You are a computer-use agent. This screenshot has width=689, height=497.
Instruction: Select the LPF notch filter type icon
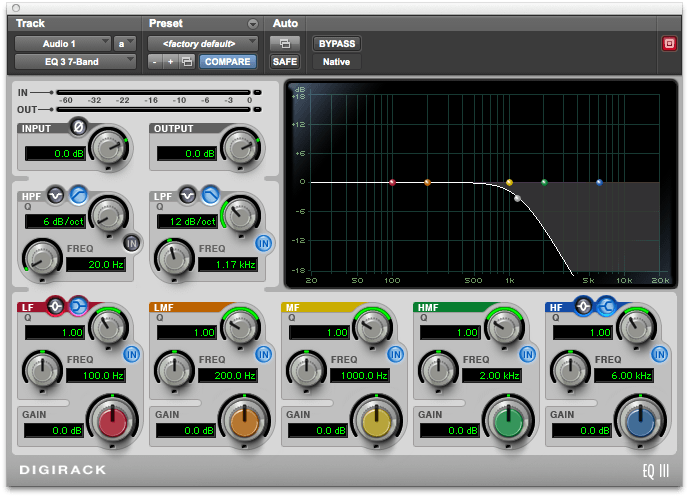pyautogui.click(x=189, y=194)
